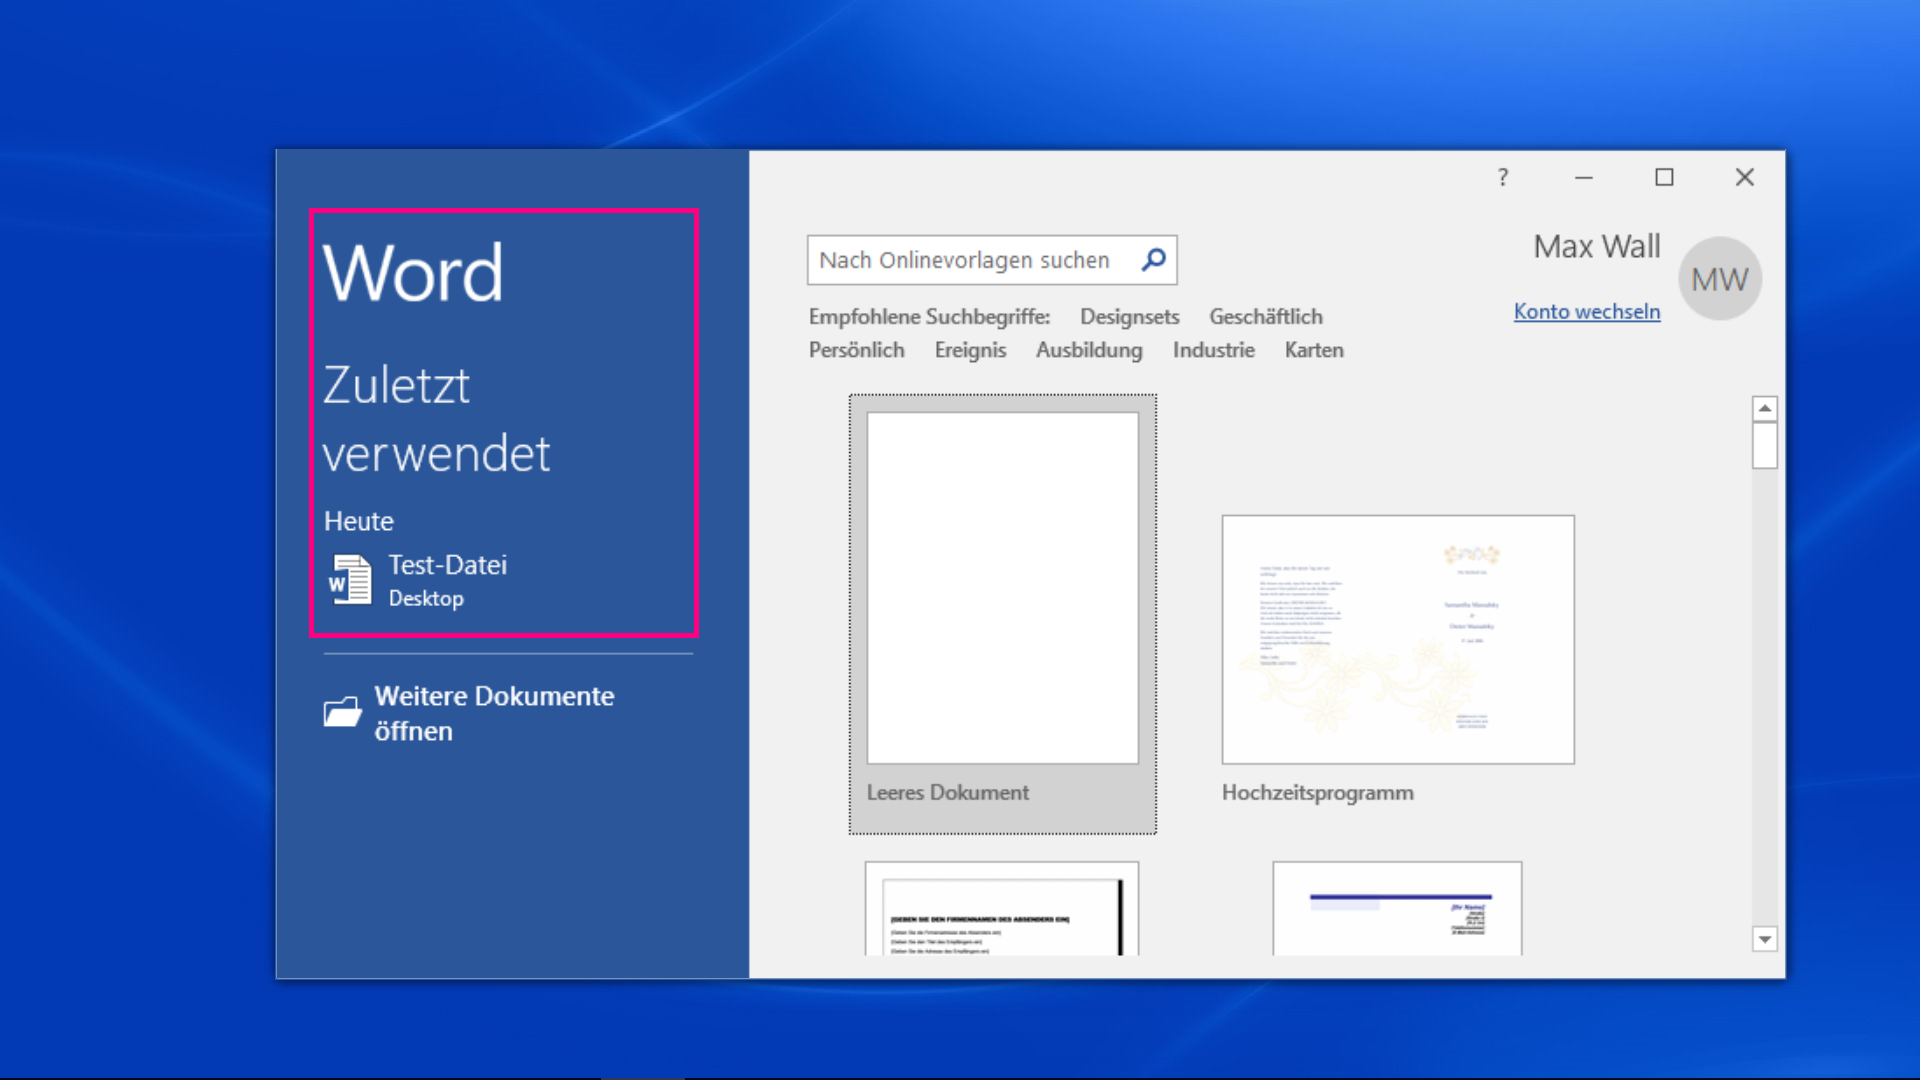The image size is (1920, 1080).
Task: Click the template list scroll down arrow
Action: pyautogui.click(x=1764, y=939)
